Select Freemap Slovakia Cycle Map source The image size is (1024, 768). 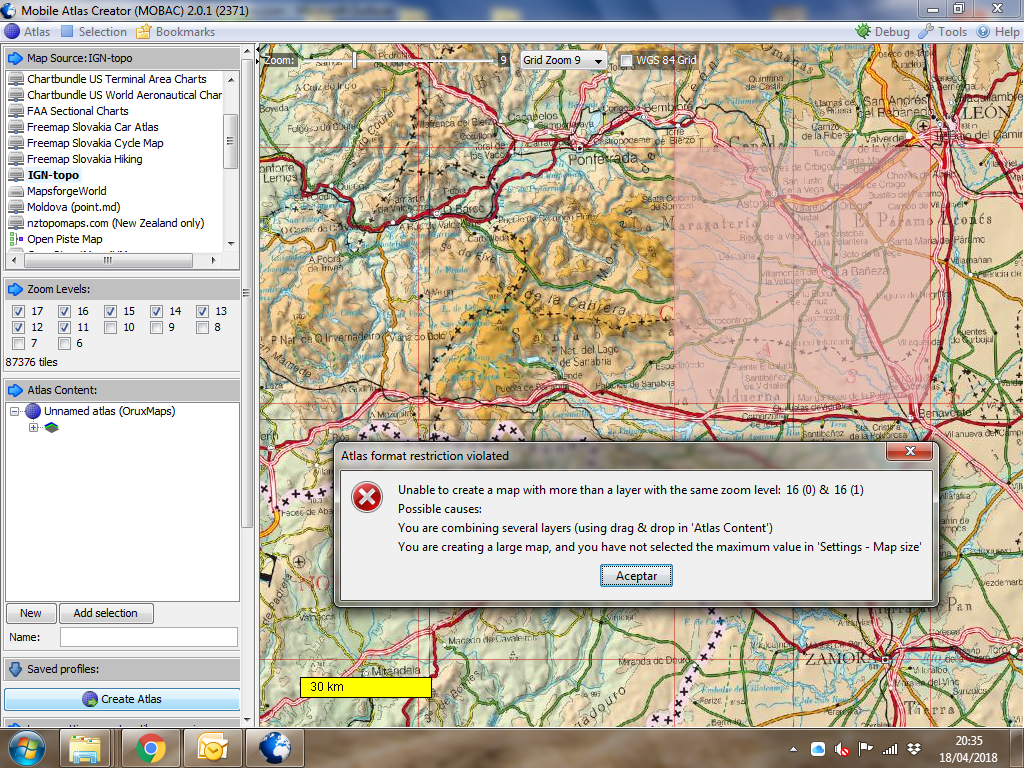[95, 143]
